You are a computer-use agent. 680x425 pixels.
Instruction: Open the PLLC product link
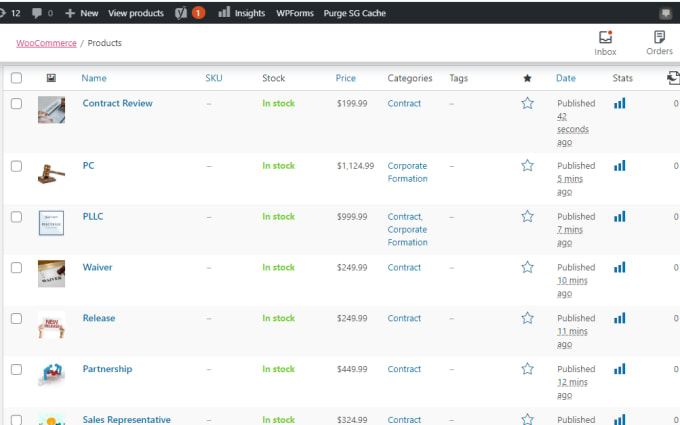point(93,216)
